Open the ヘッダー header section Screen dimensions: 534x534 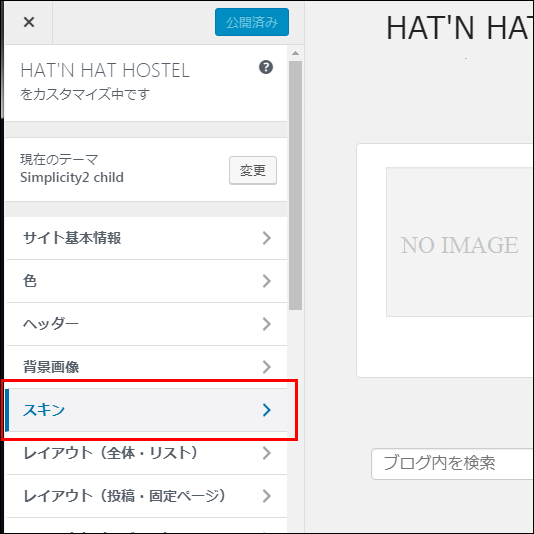coord(146,324)
